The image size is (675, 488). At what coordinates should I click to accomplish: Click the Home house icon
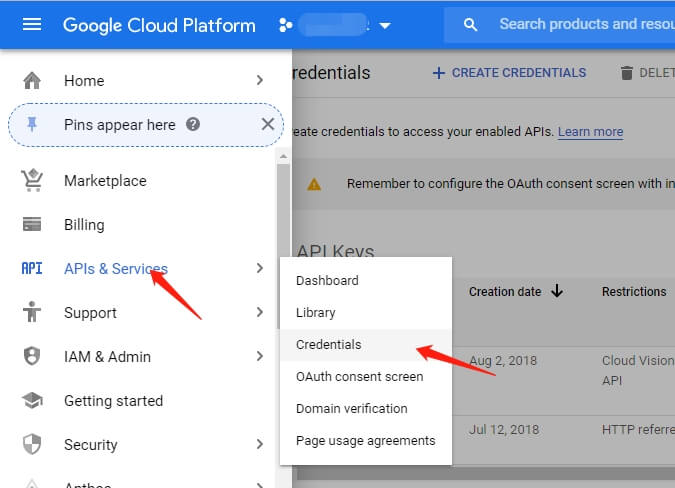pos(32,81)
